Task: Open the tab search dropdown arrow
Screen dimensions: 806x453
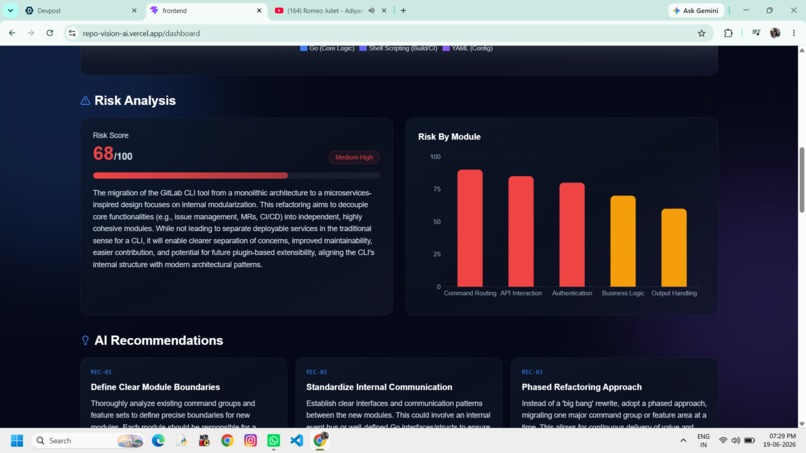Action: click(x=10, y=10)
